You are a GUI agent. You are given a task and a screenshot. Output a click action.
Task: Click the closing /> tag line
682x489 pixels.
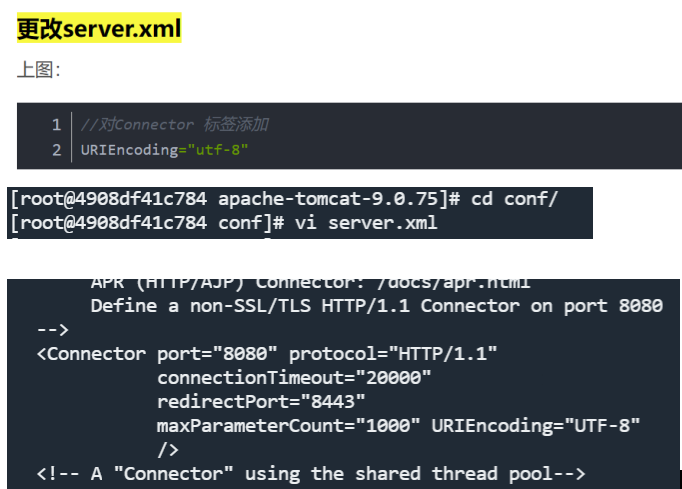coord(168,450)
